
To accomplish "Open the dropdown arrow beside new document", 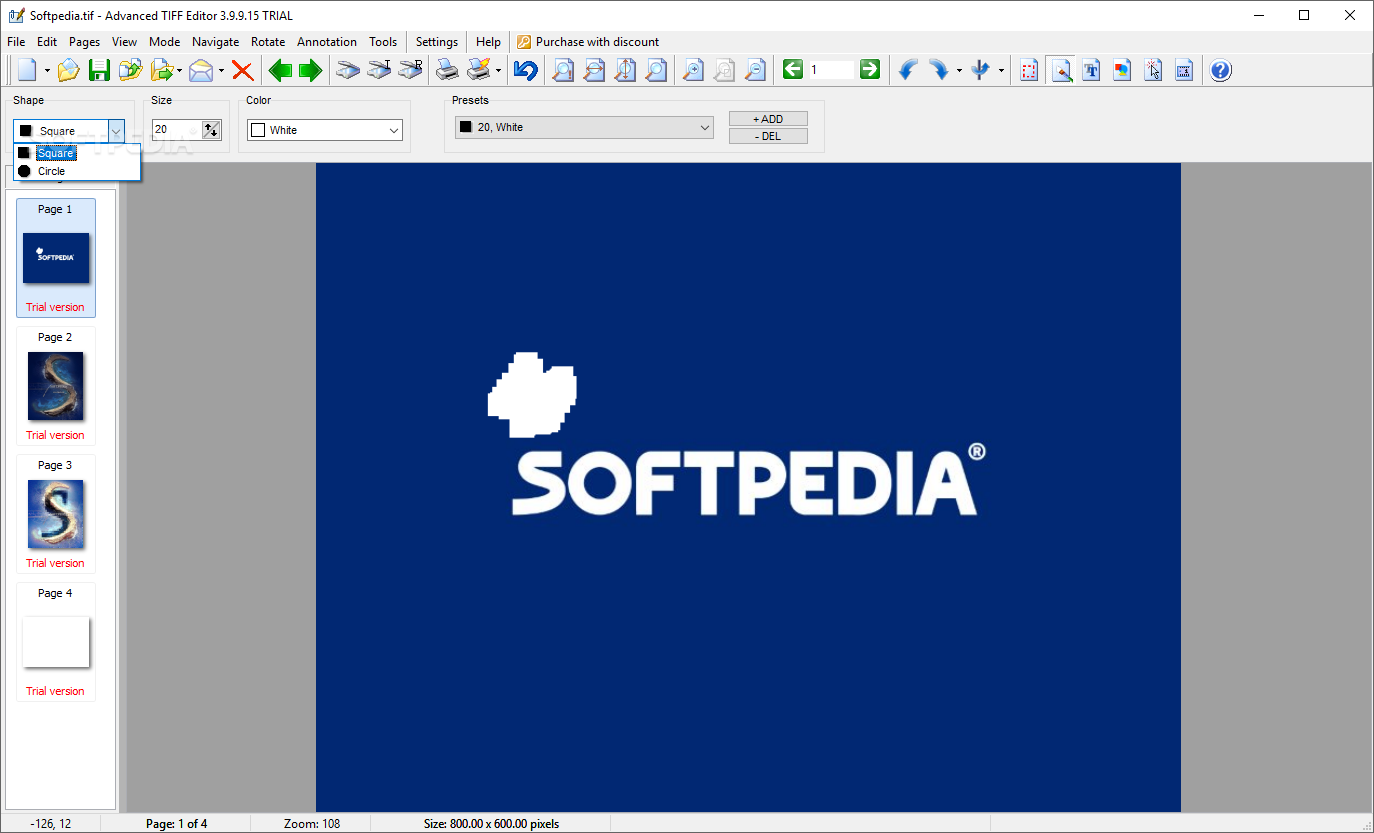I will (x=47, y=70).
